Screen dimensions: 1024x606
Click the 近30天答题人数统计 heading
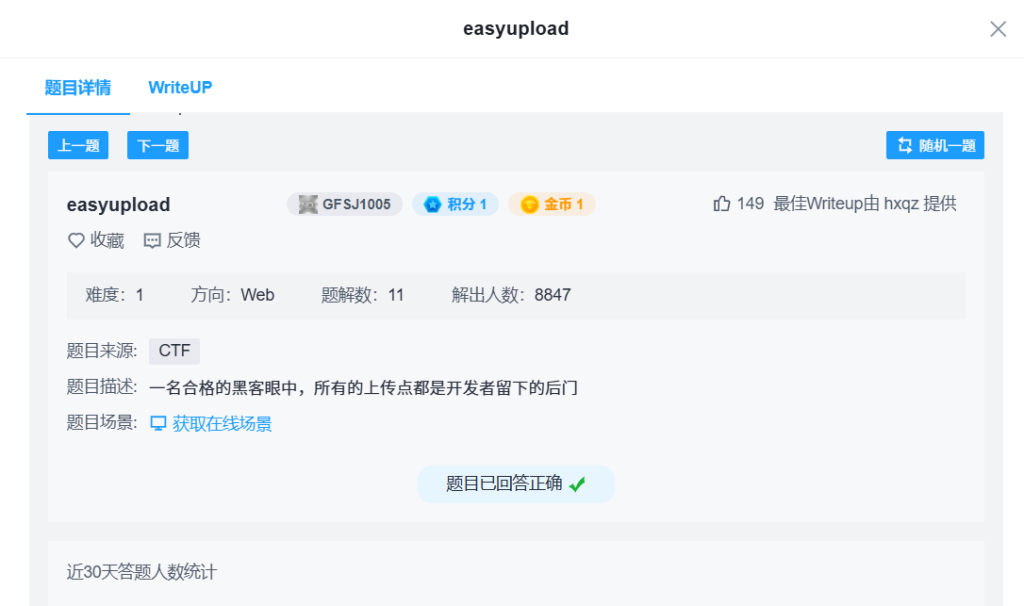point(141,572)
